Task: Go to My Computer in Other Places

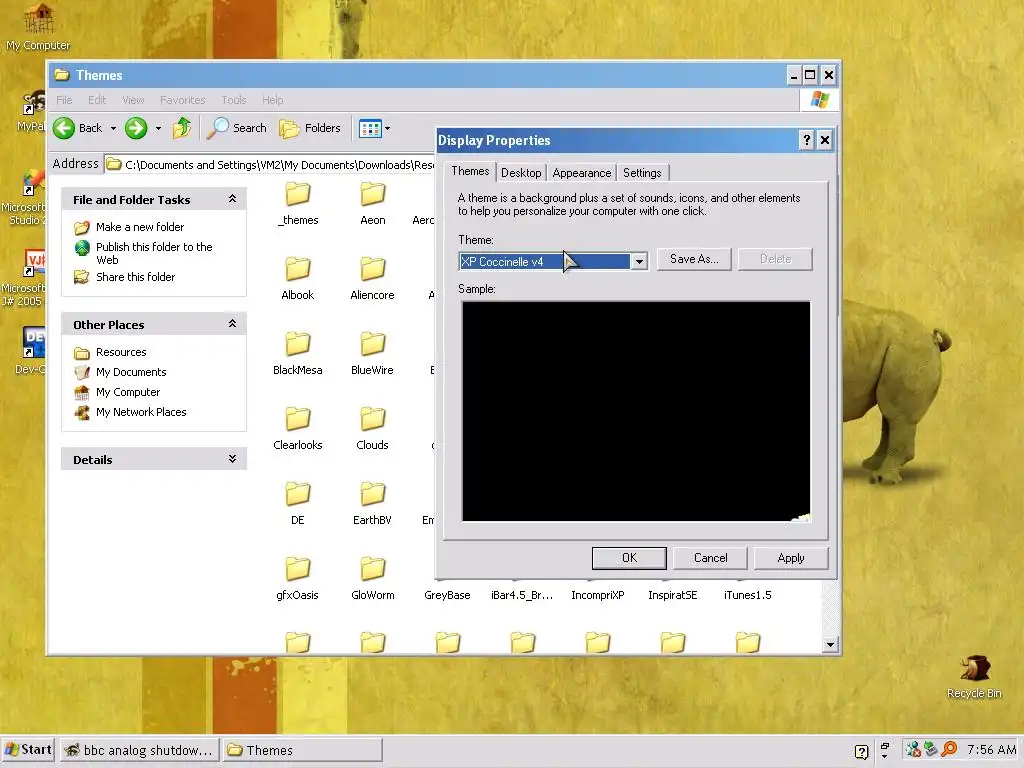Action: tap(127, 392)
